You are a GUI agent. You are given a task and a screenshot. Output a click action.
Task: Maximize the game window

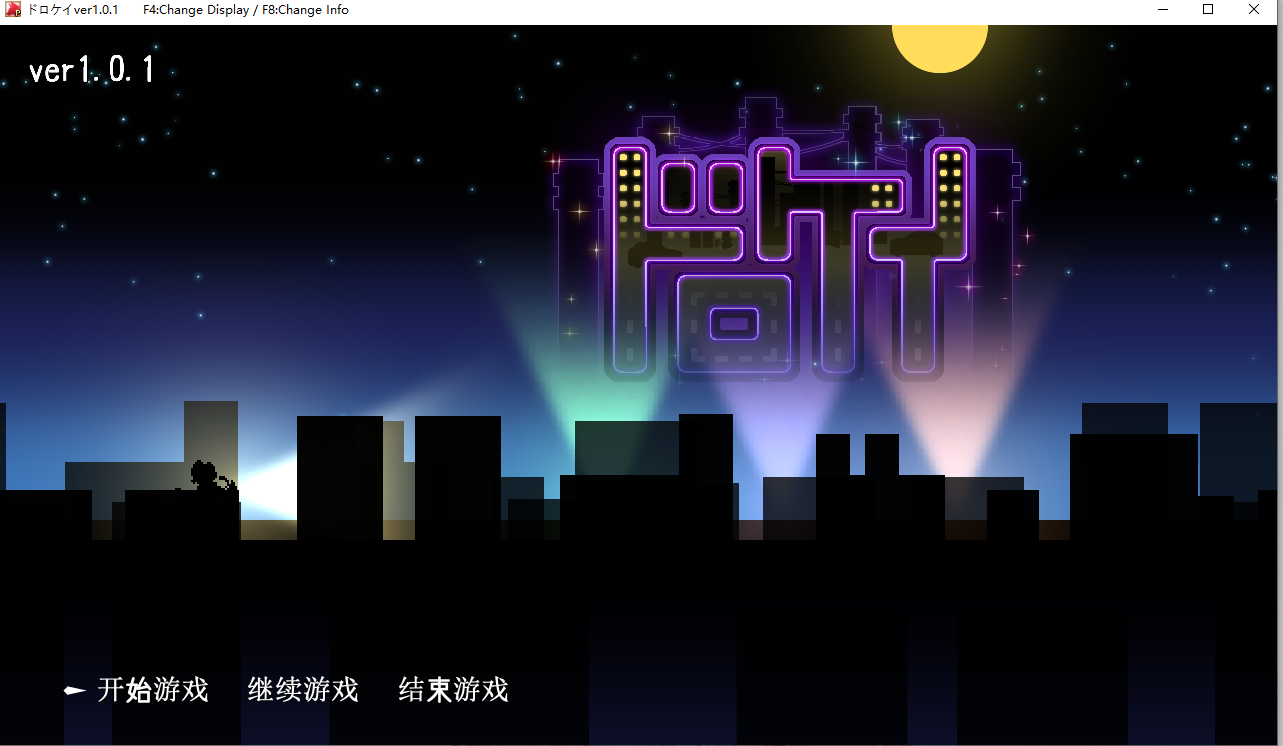pyautogui.click(x=1207, y=9)
